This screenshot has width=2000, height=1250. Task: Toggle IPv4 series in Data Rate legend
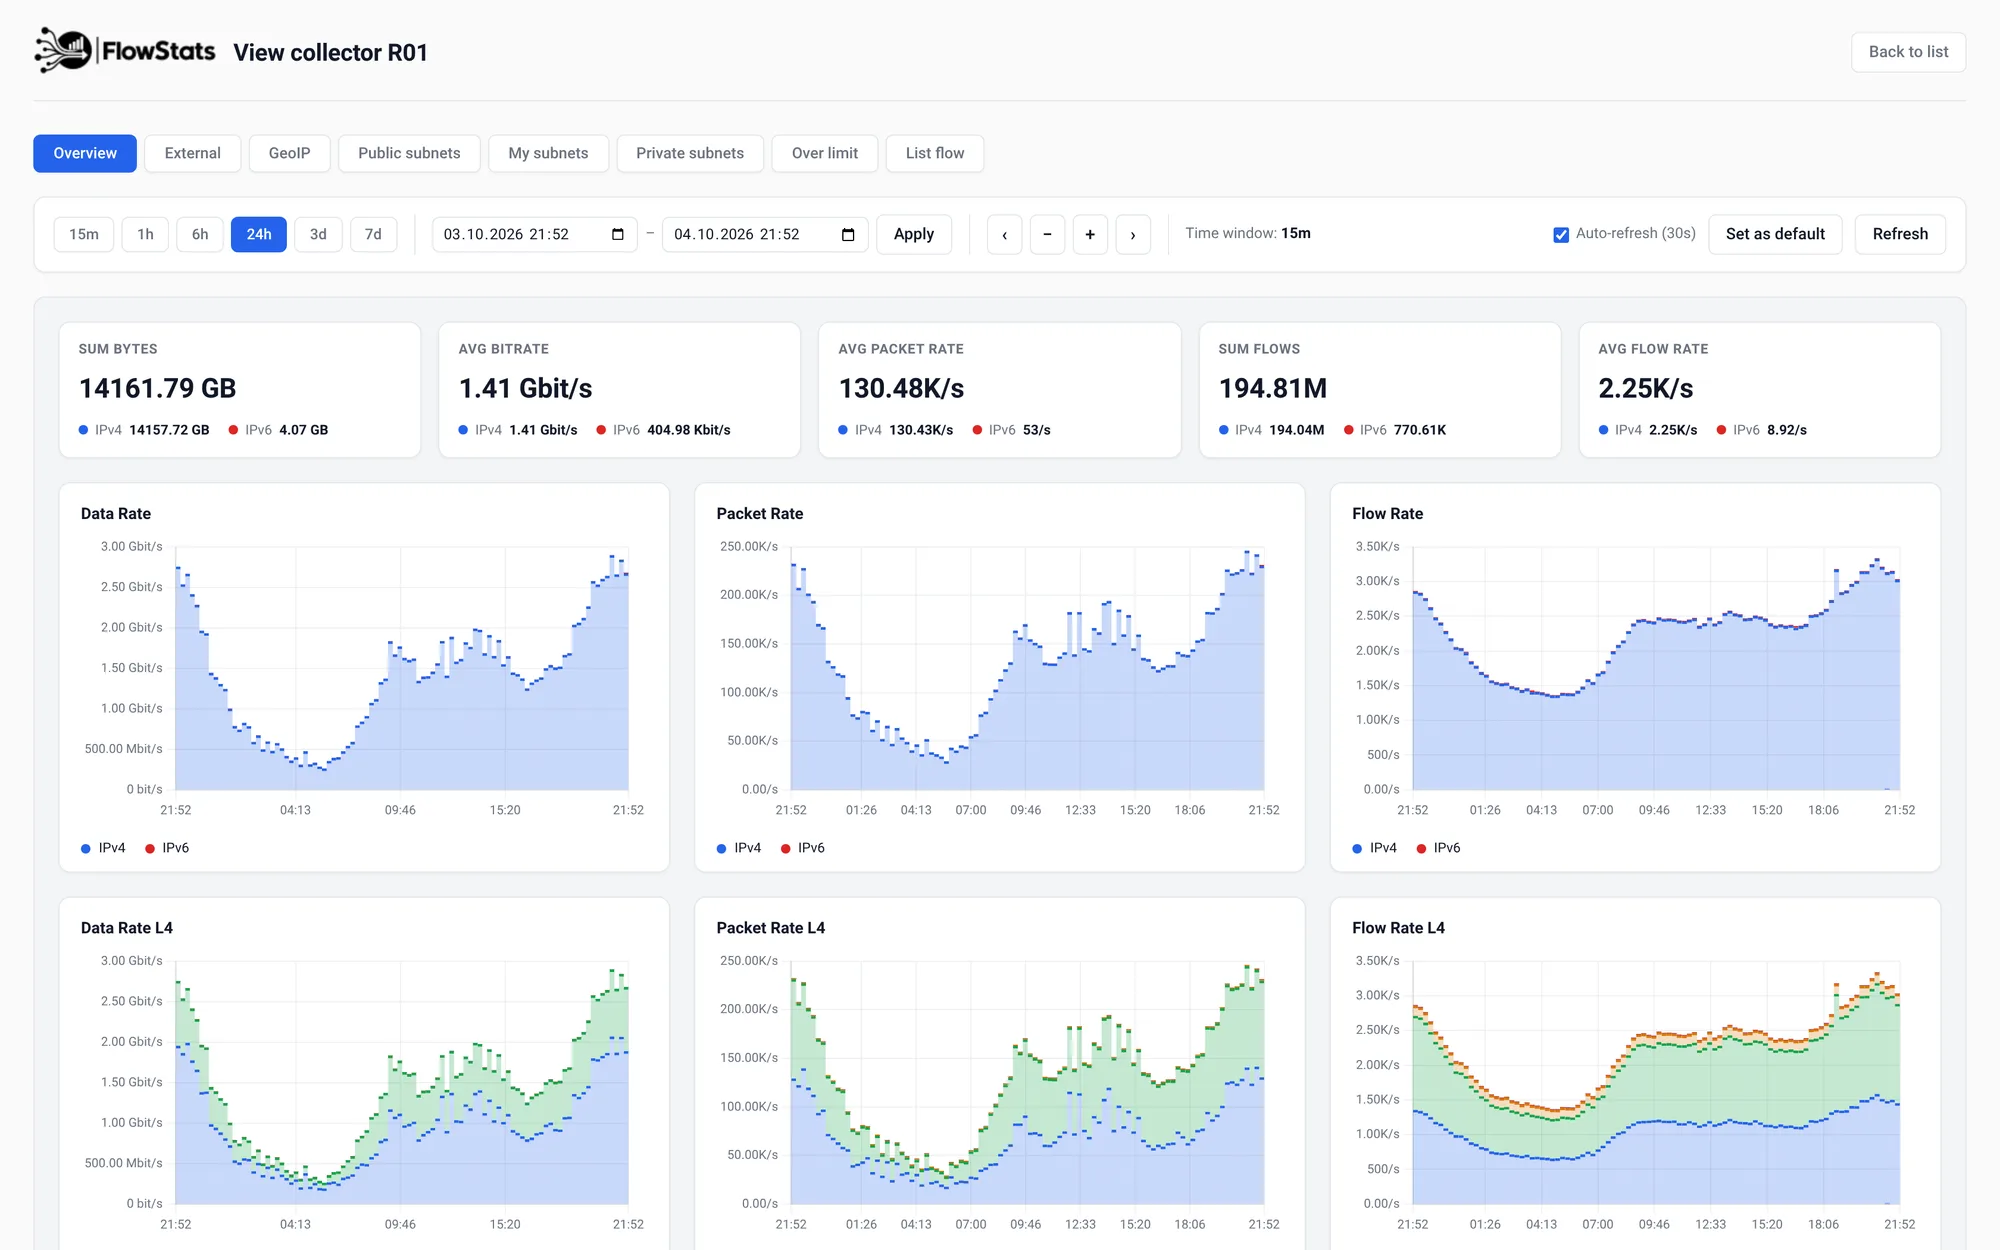point(103,848)
